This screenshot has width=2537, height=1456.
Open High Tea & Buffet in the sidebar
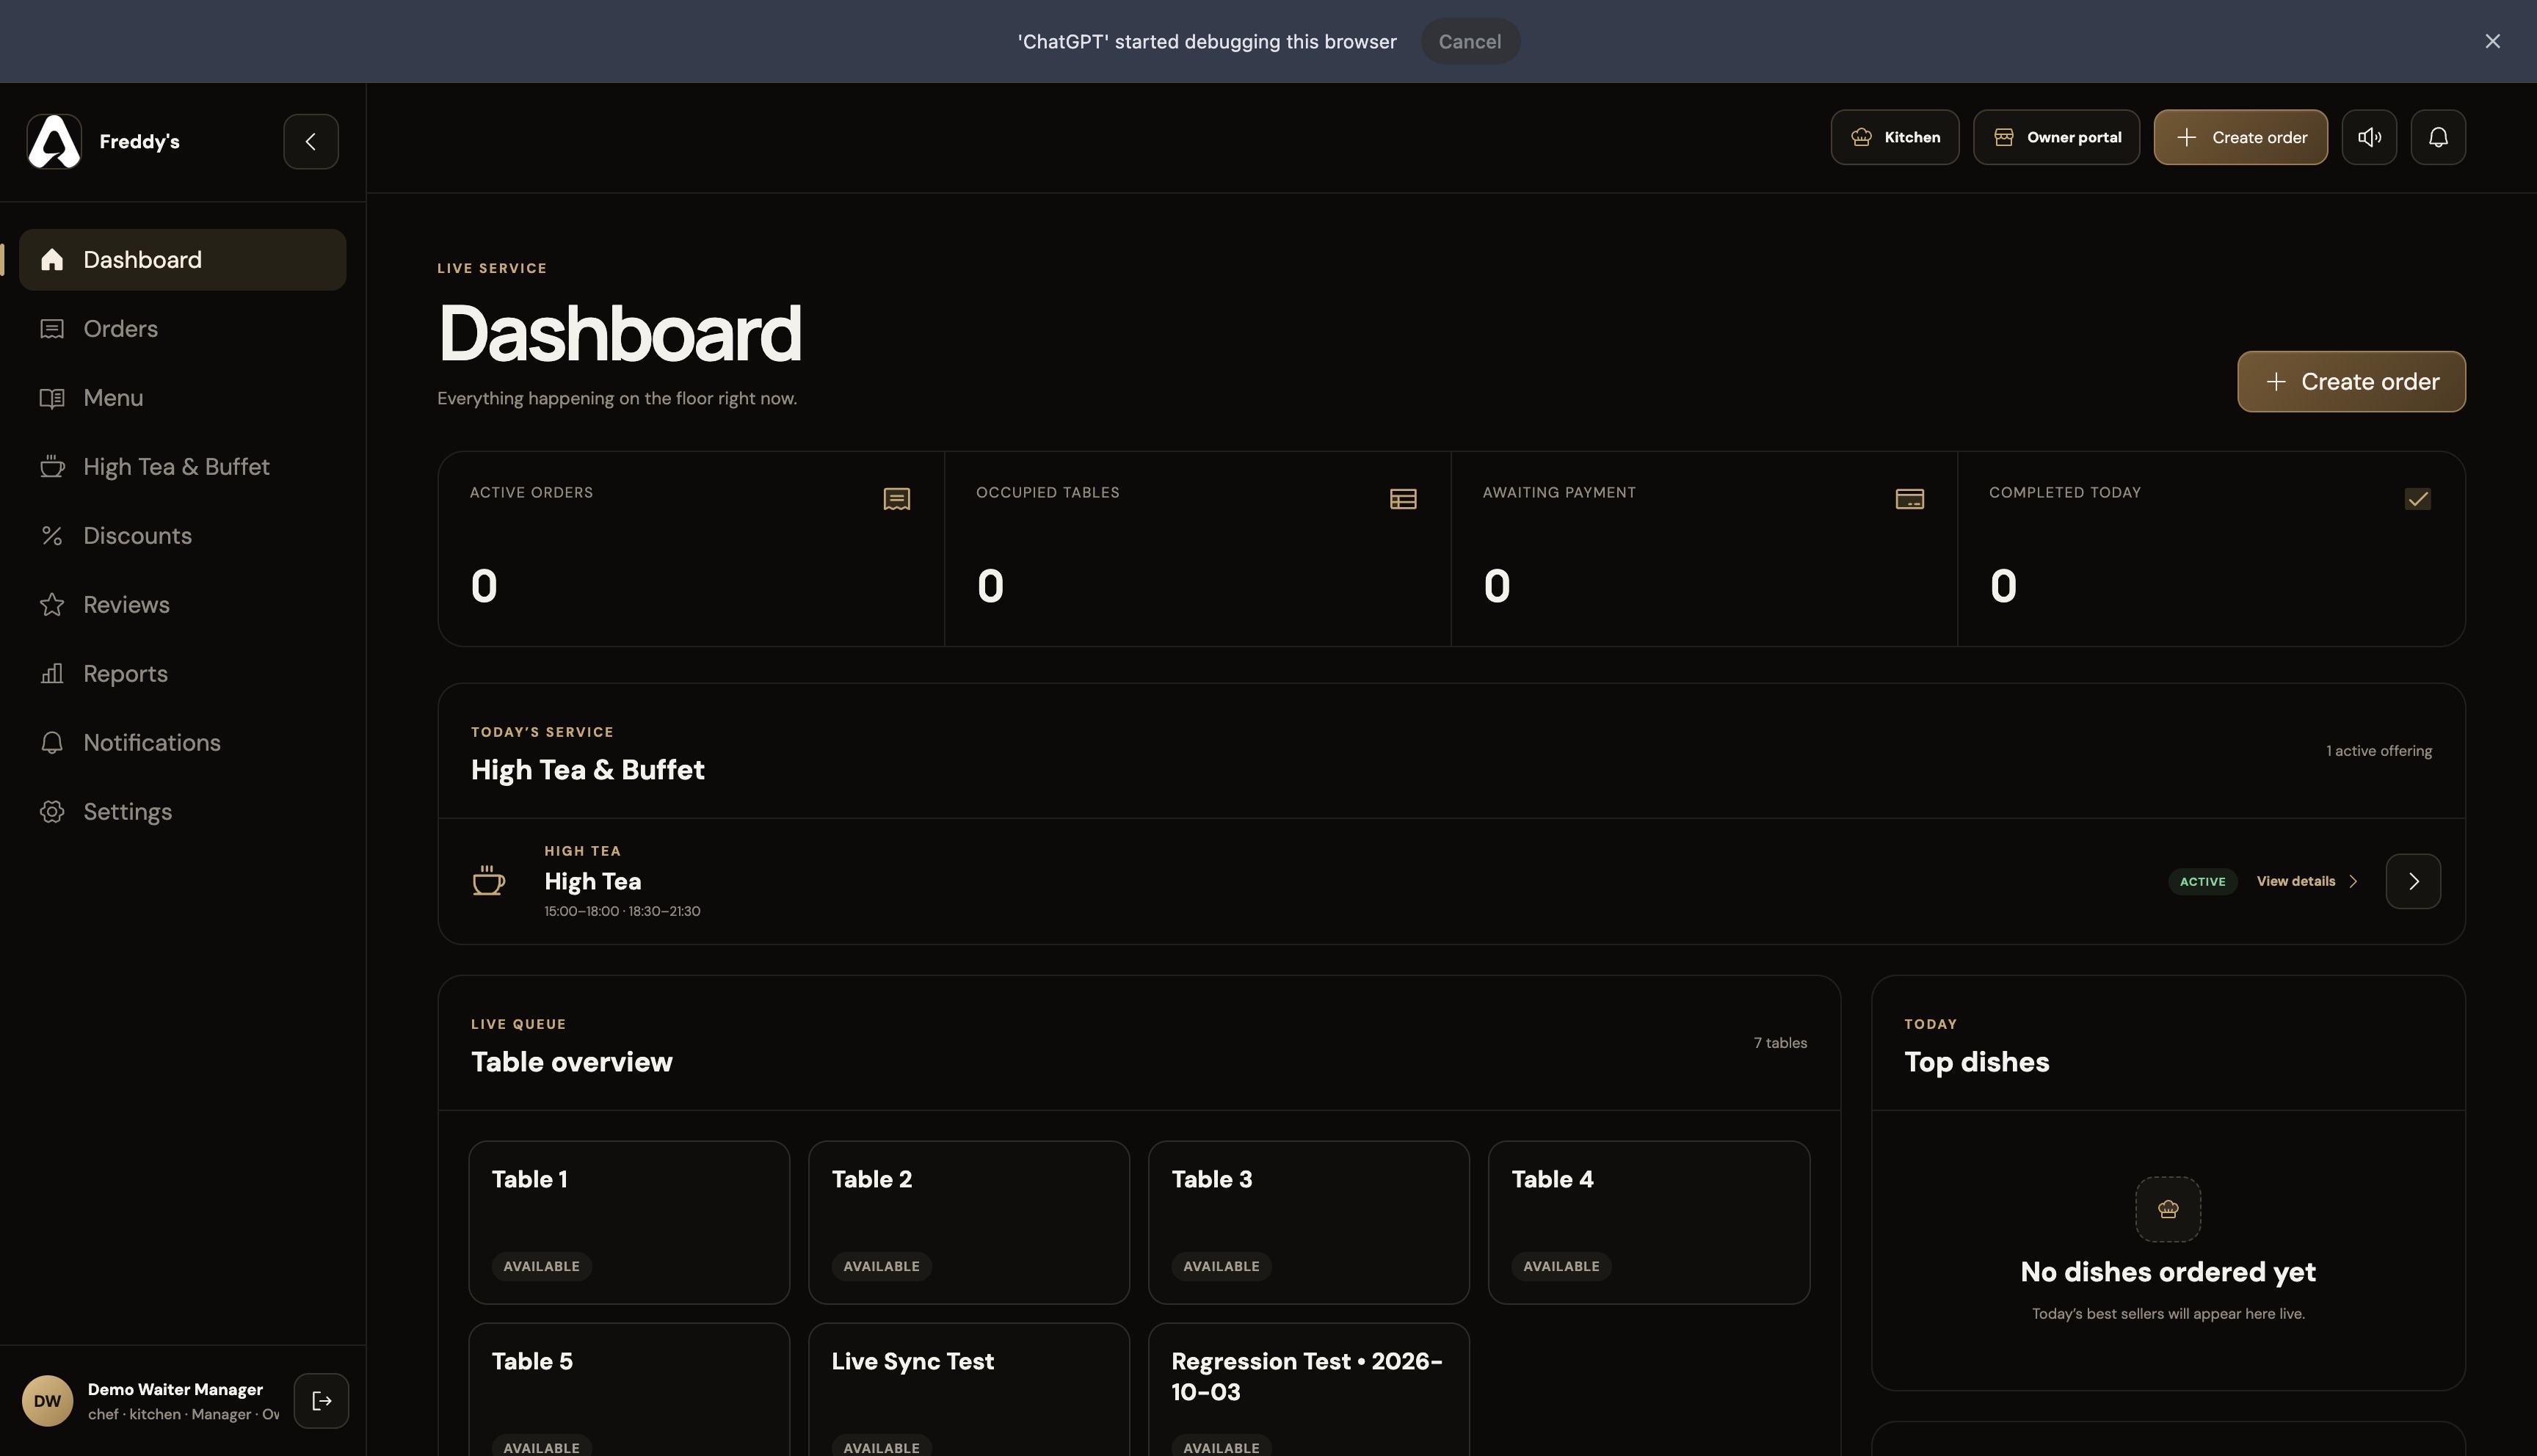click(x=182, y=467)
